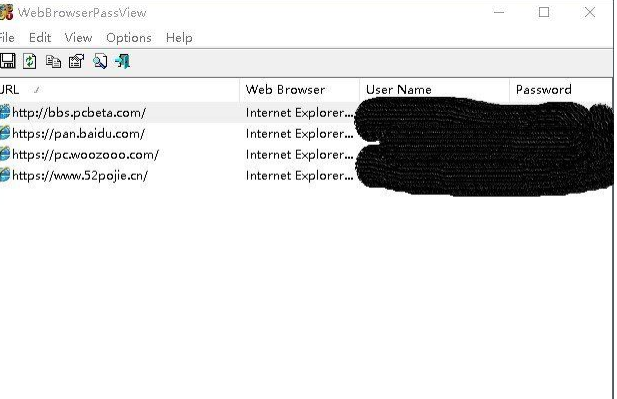Sort by the Web Browser column header

tap(299, 90)
